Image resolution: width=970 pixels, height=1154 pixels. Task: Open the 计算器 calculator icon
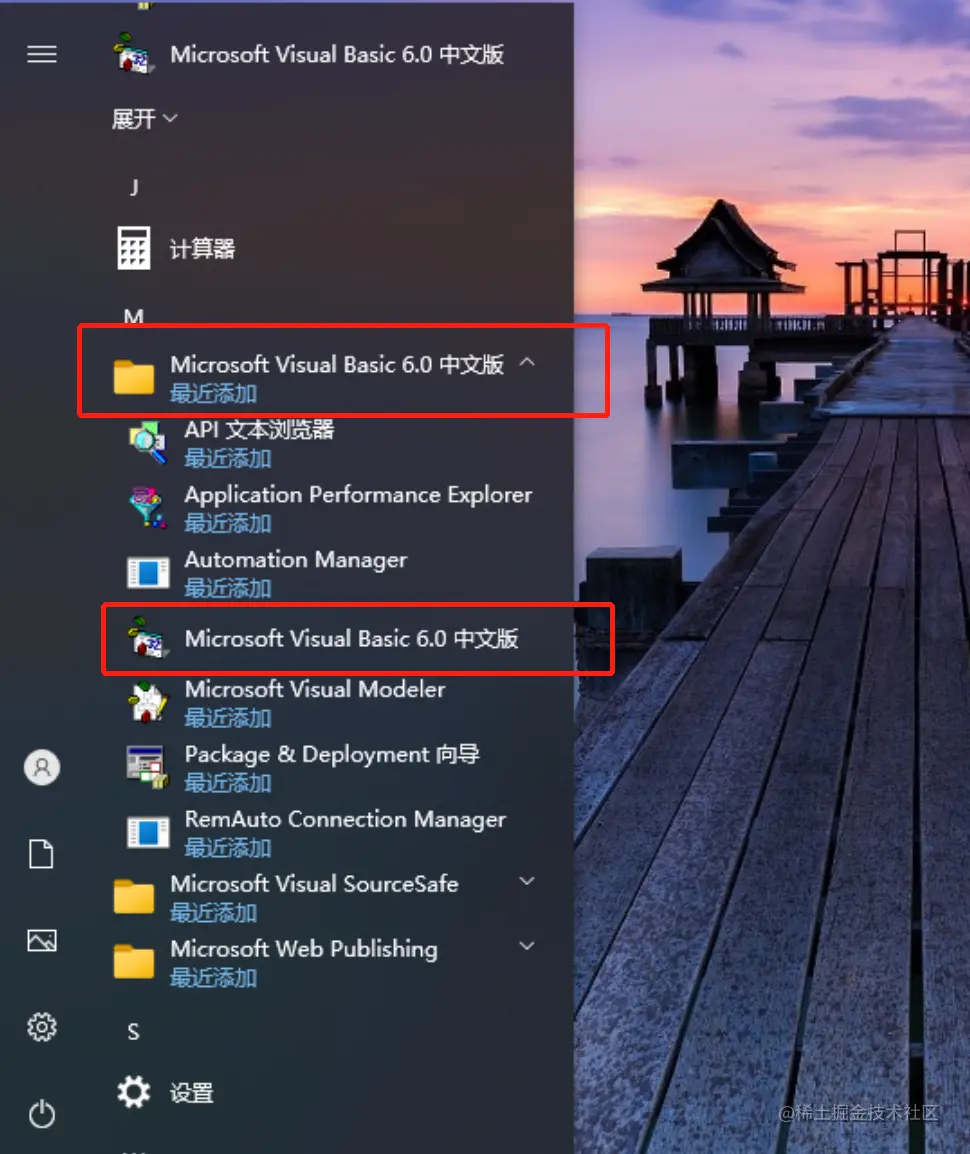tap(134, 249)
